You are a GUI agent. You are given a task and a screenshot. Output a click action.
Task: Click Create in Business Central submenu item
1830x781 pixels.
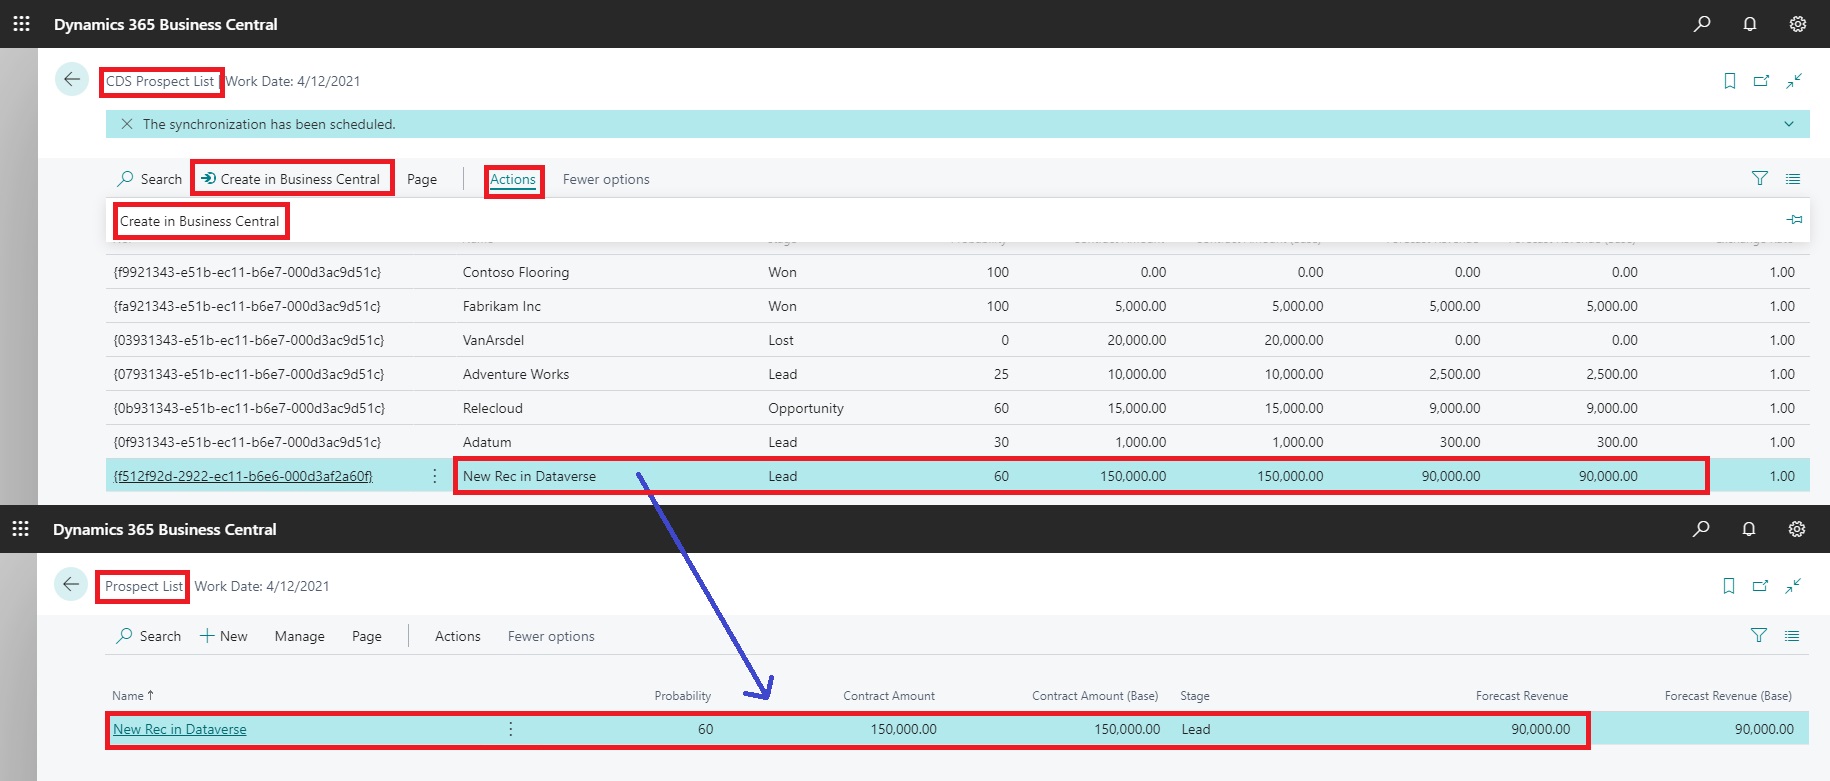[200, 221]
